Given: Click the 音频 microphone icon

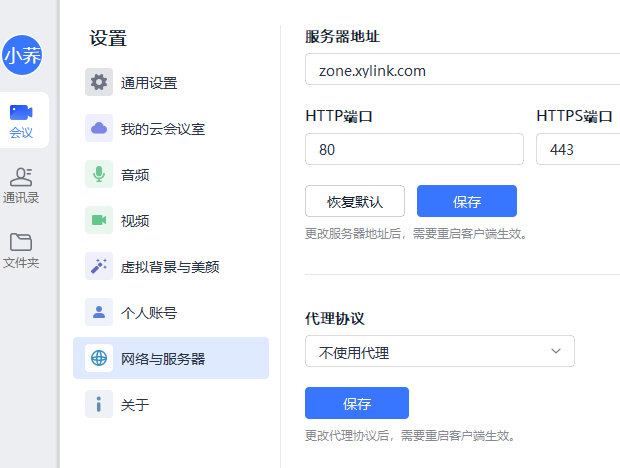Looking at the screenshot, I should click(99, 174).
